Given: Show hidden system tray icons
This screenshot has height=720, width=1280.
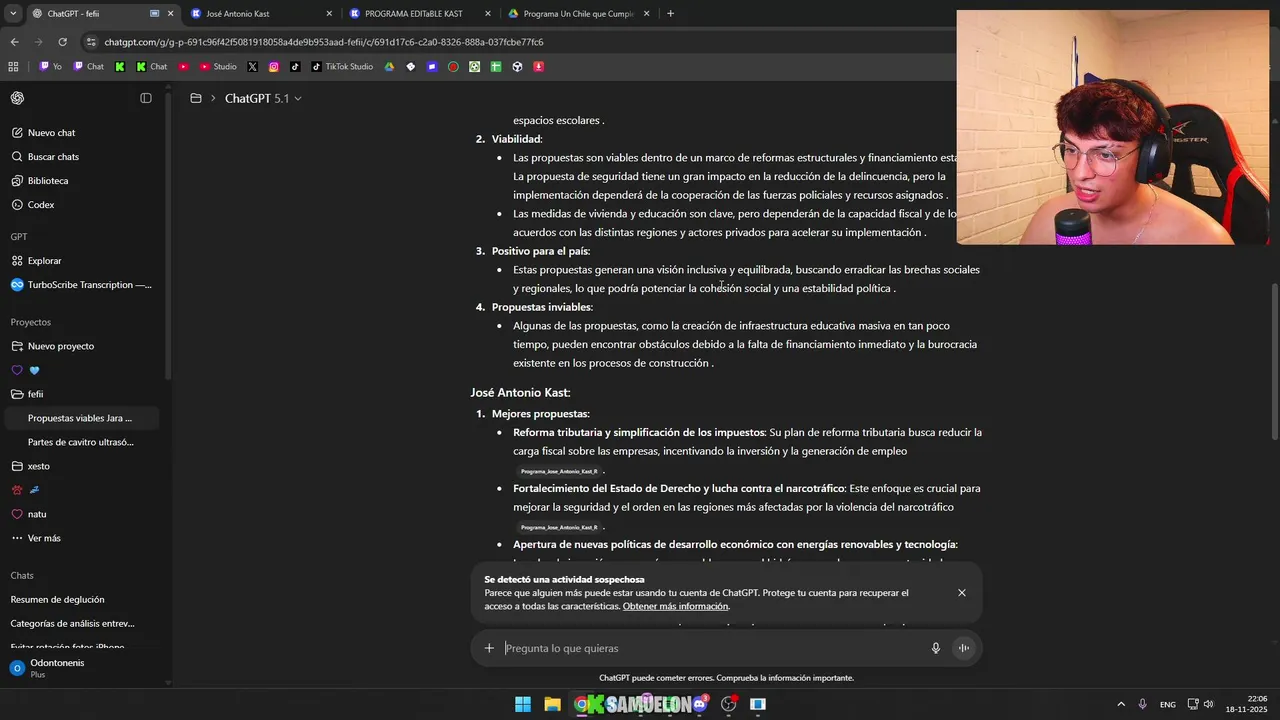Looking at the screenshot, I should click(x=1121, y=704).
